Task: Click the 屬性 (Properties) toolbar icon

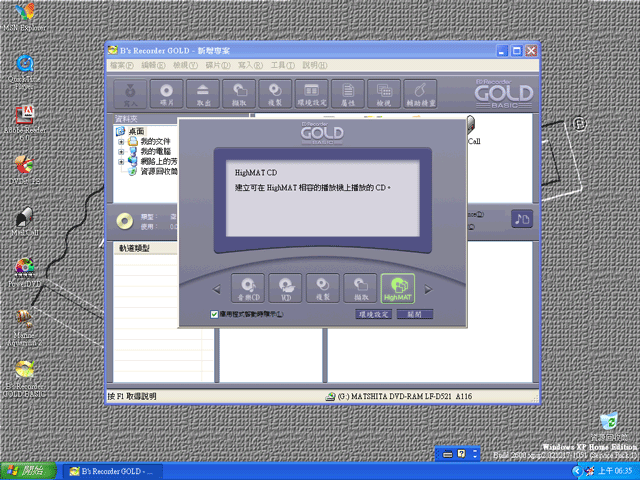Action: click(348, 94)
